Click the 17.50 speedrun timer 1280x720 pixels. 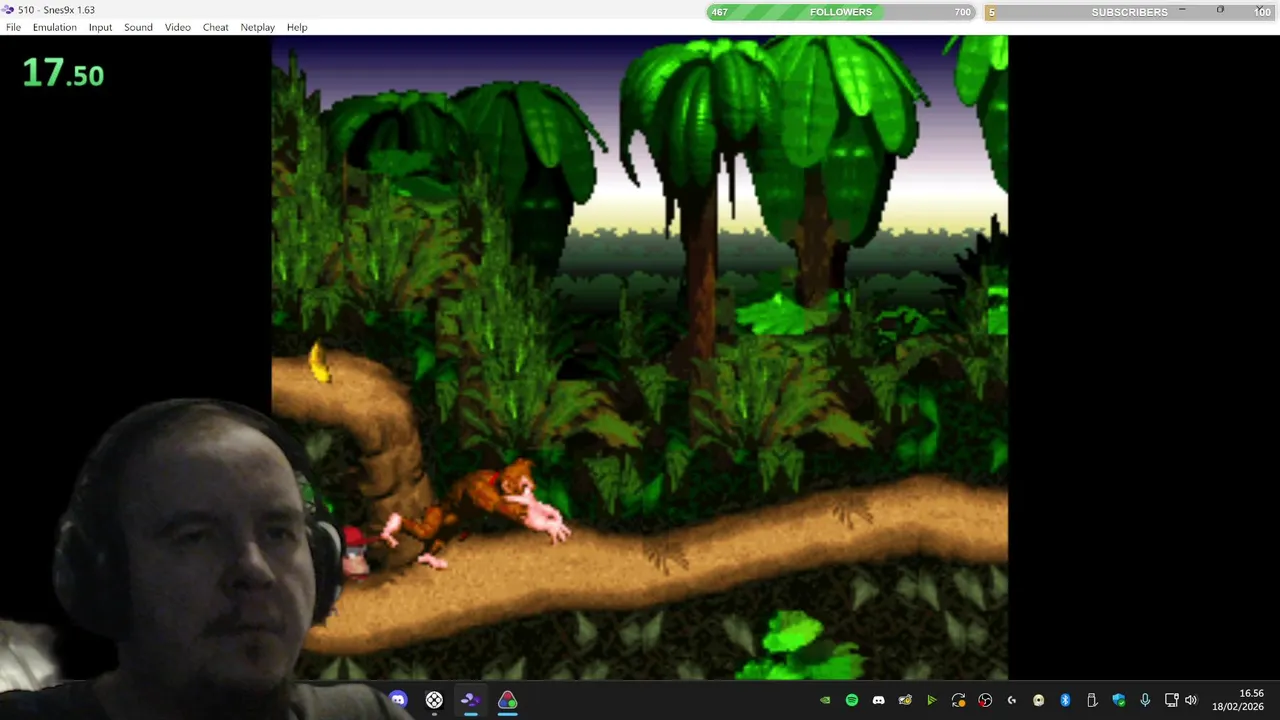click(x=63, y=73)
